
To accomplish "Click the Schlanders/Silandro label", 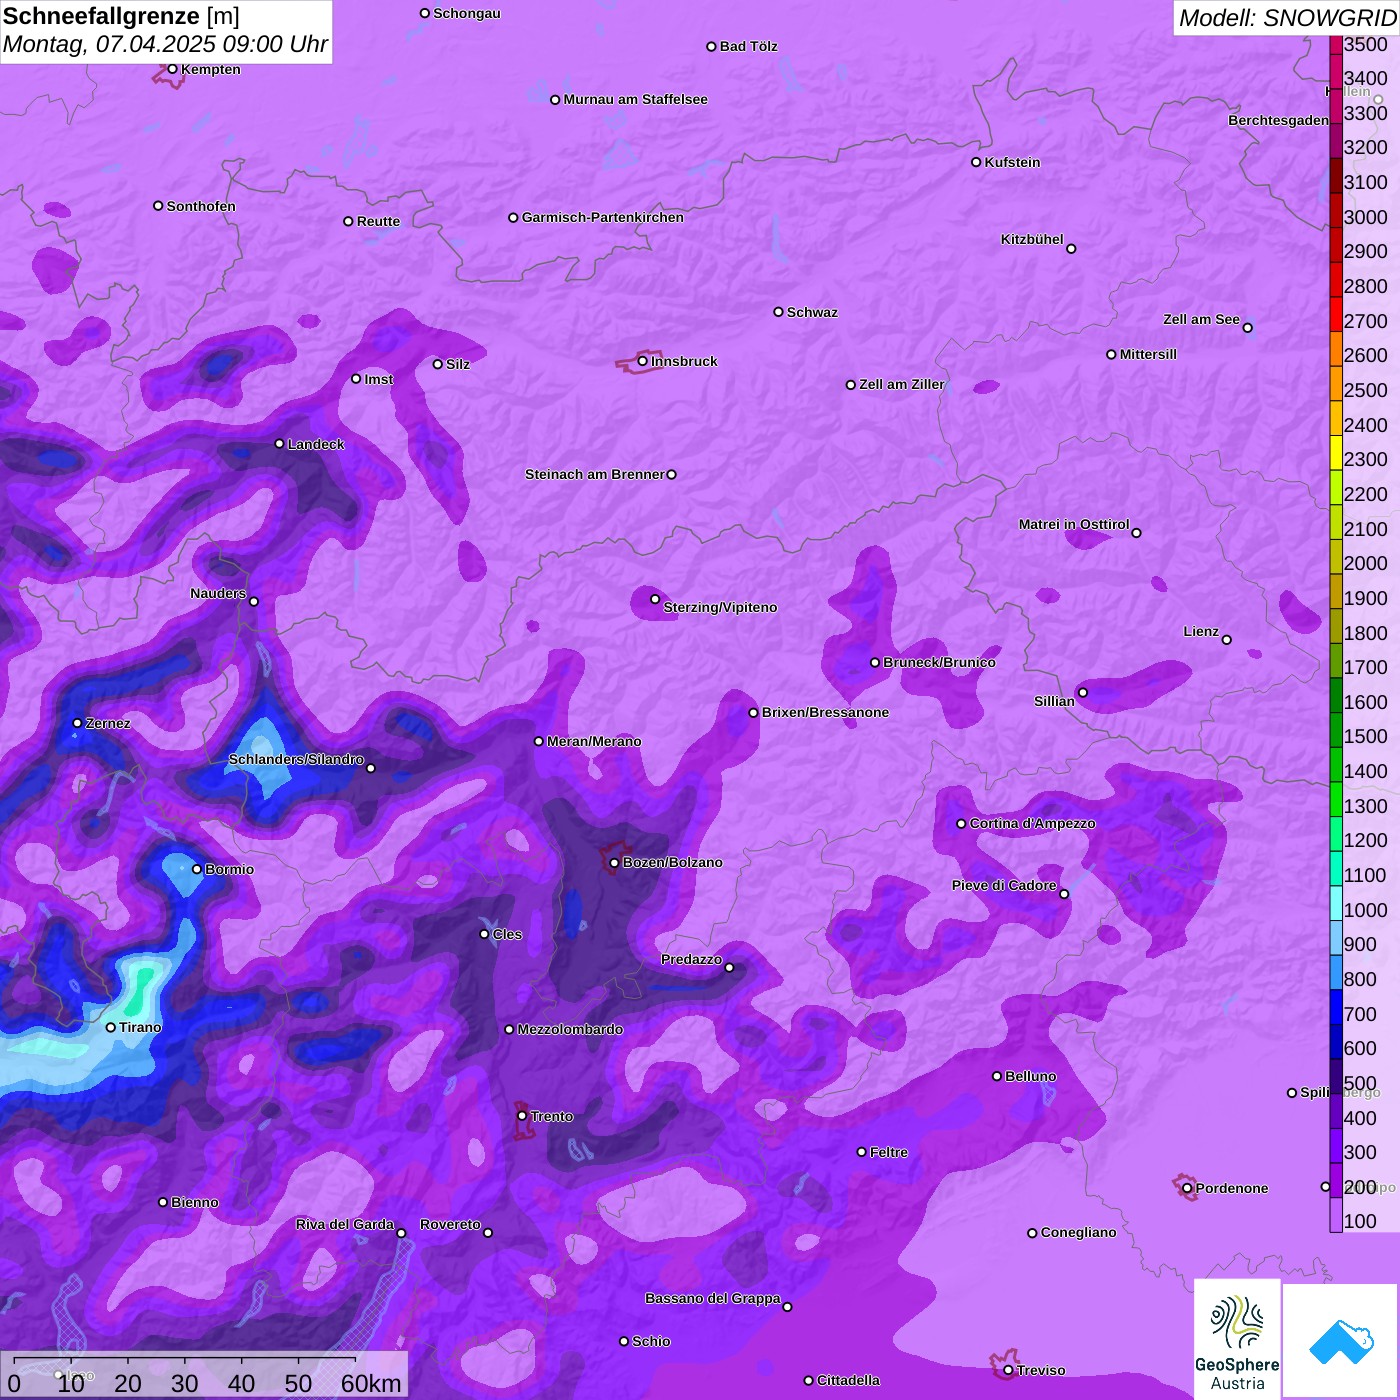I will coord(296,759).
